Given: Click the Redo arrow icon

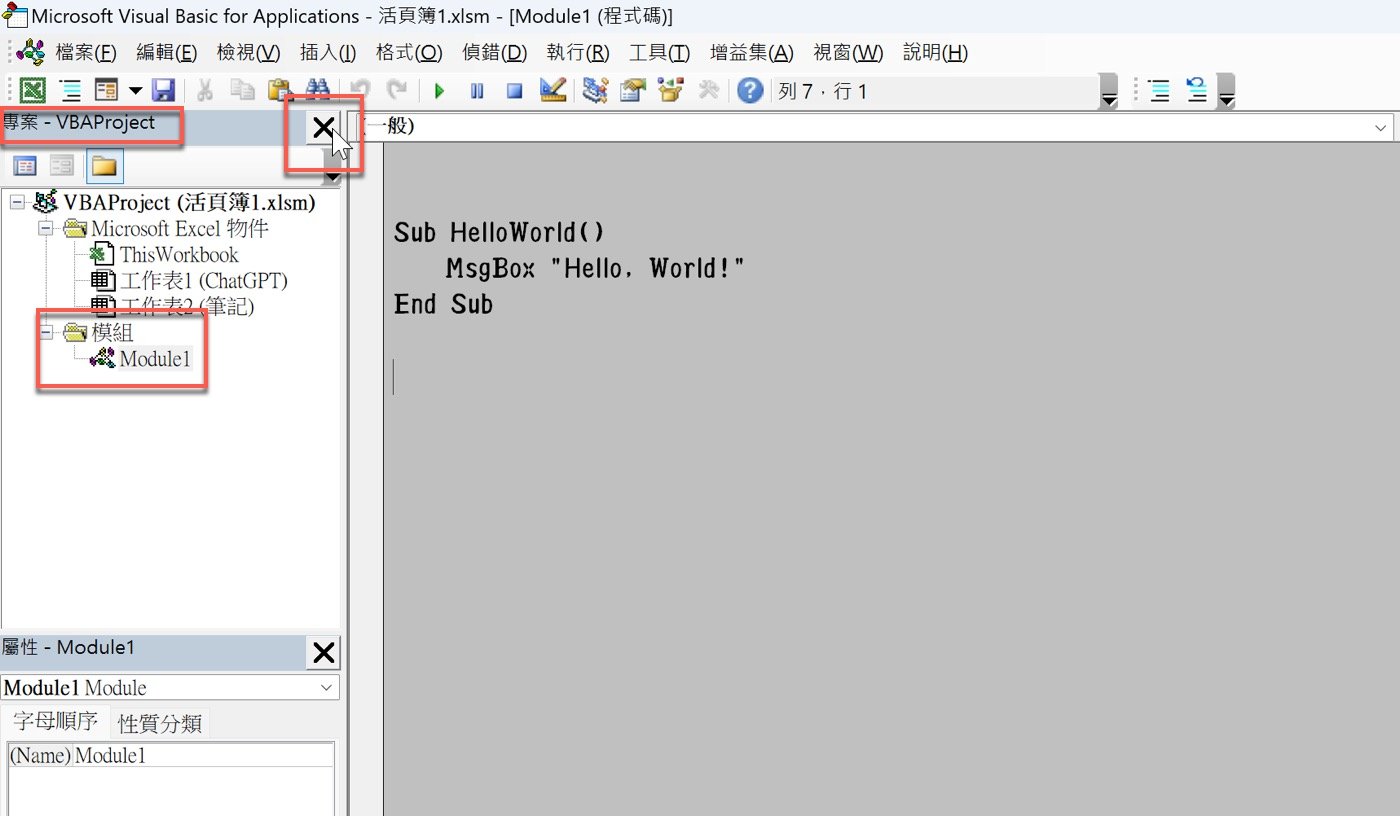Looking at the screenshot, I should tap(397, 91).
